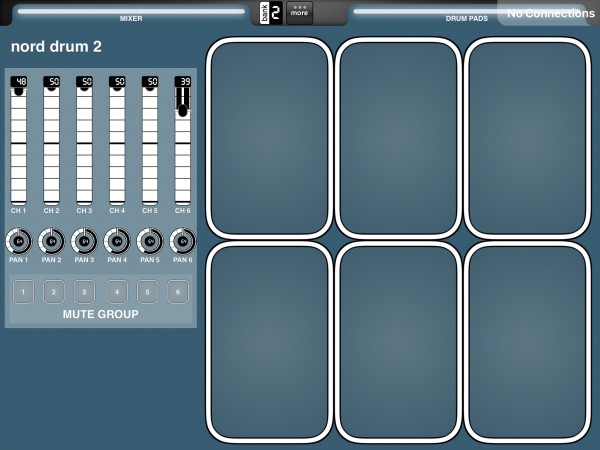Tap the more button

(x=299, y=13)
